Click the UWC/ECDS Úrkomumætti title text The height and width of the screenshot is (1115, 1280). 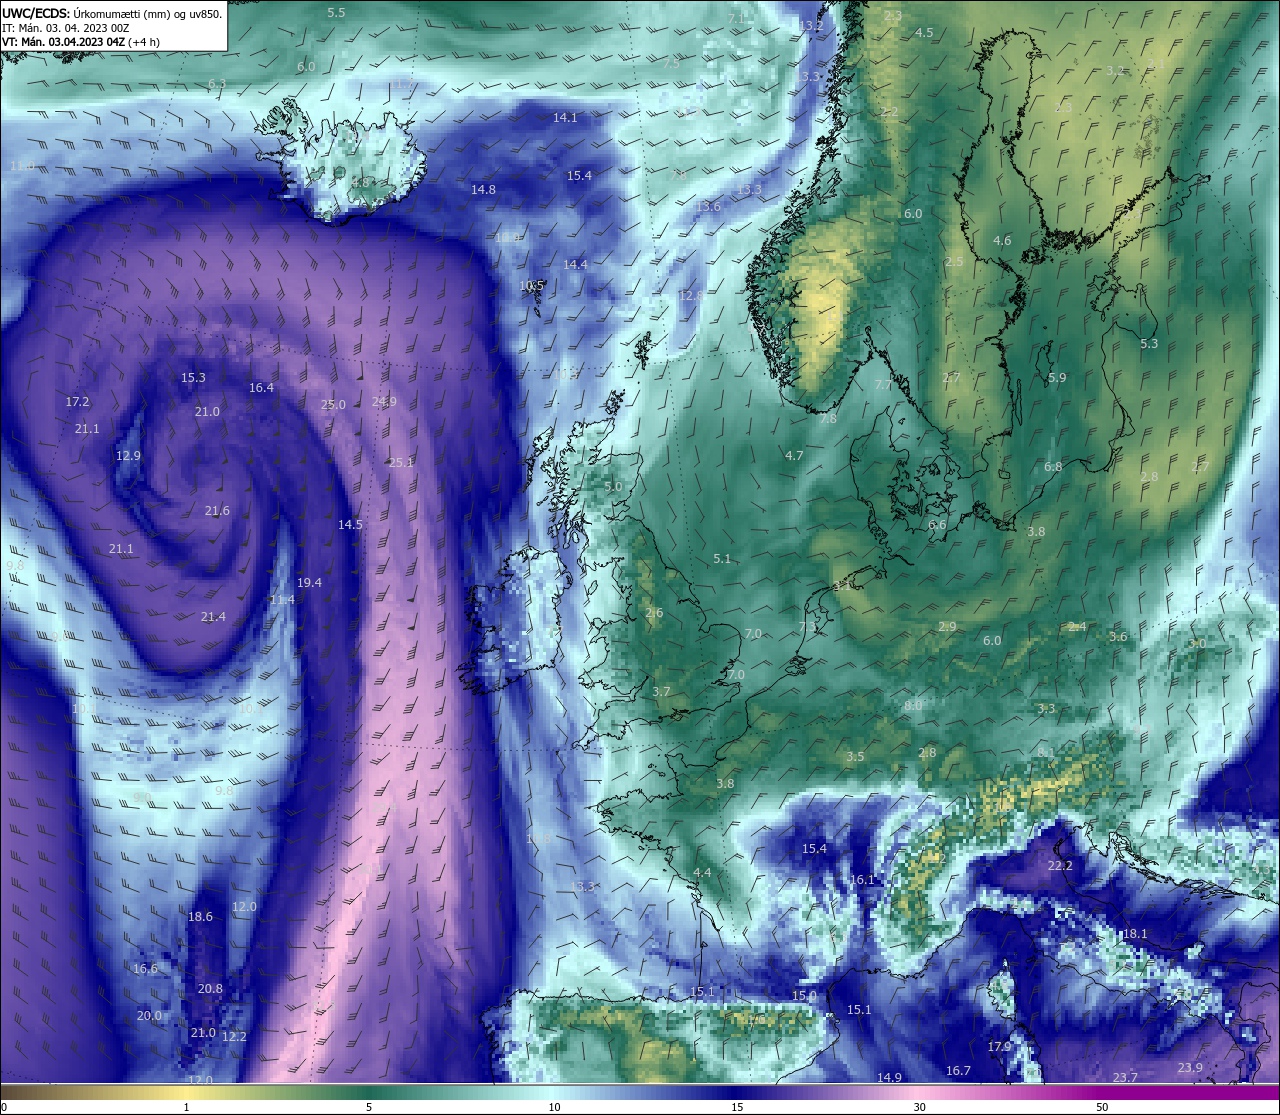tap(112, 13)
